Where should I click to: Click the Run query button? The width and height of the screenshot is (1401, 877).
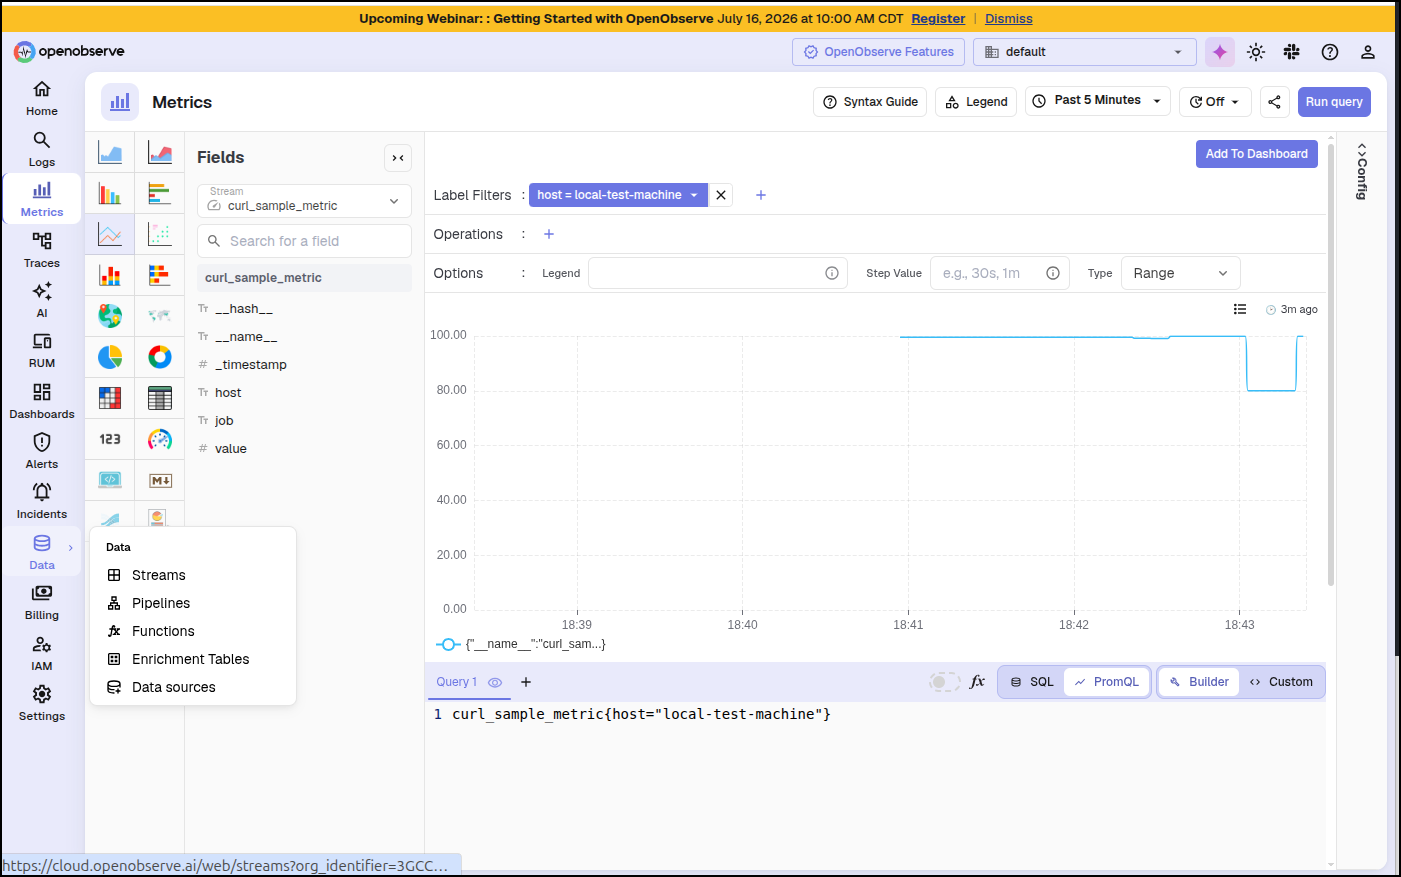[x=1334, y=102]
